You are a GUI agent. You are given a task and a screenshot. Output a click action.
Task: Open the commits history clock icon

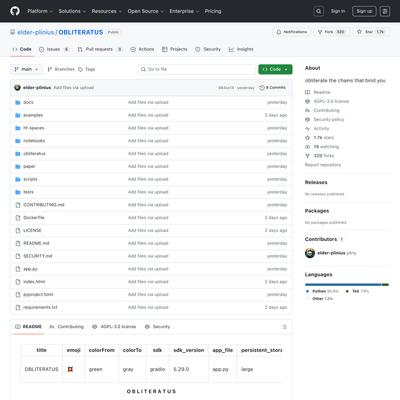(262, 88)
